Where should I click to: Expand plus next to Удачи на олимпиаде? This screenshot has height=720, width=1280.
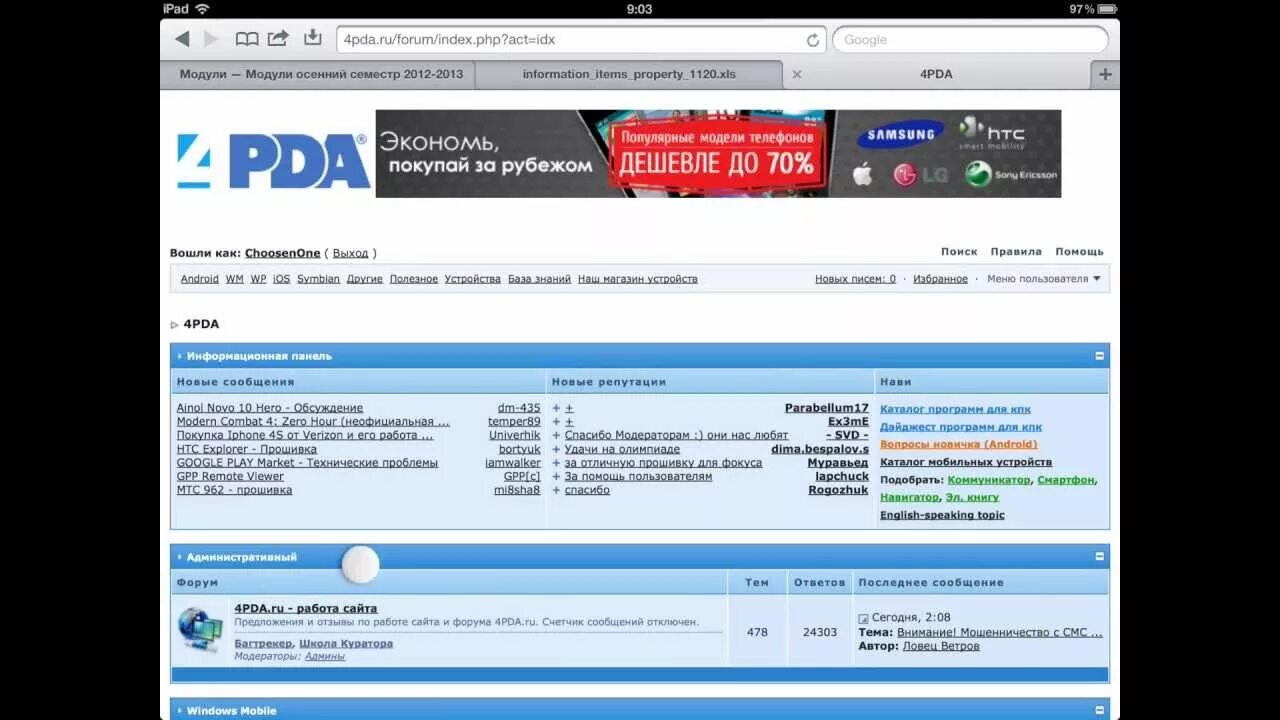click(556, 449)
